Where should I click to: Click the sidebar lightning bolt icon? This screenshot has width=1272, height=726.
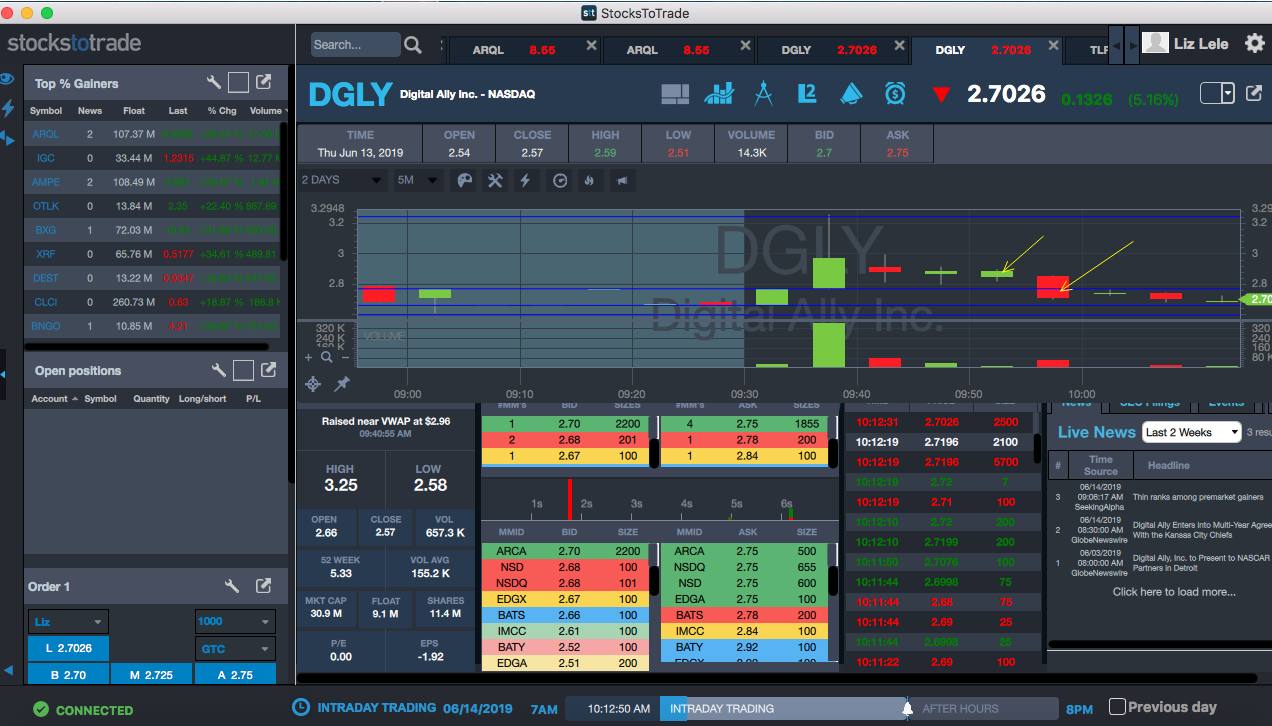pyautogui.click(x=8, y=108)
